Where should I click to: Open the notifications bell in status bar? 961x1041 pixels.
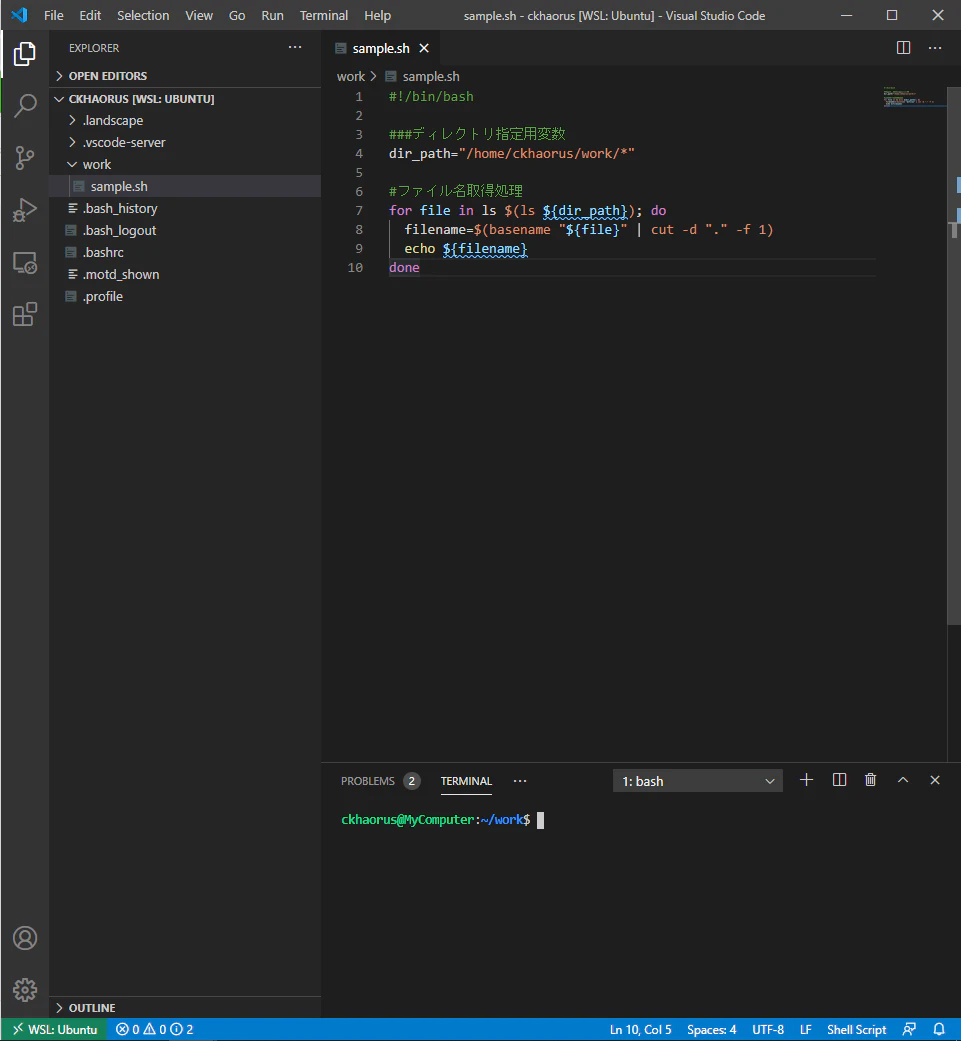pyautogui.click(x=939, y=1030)
